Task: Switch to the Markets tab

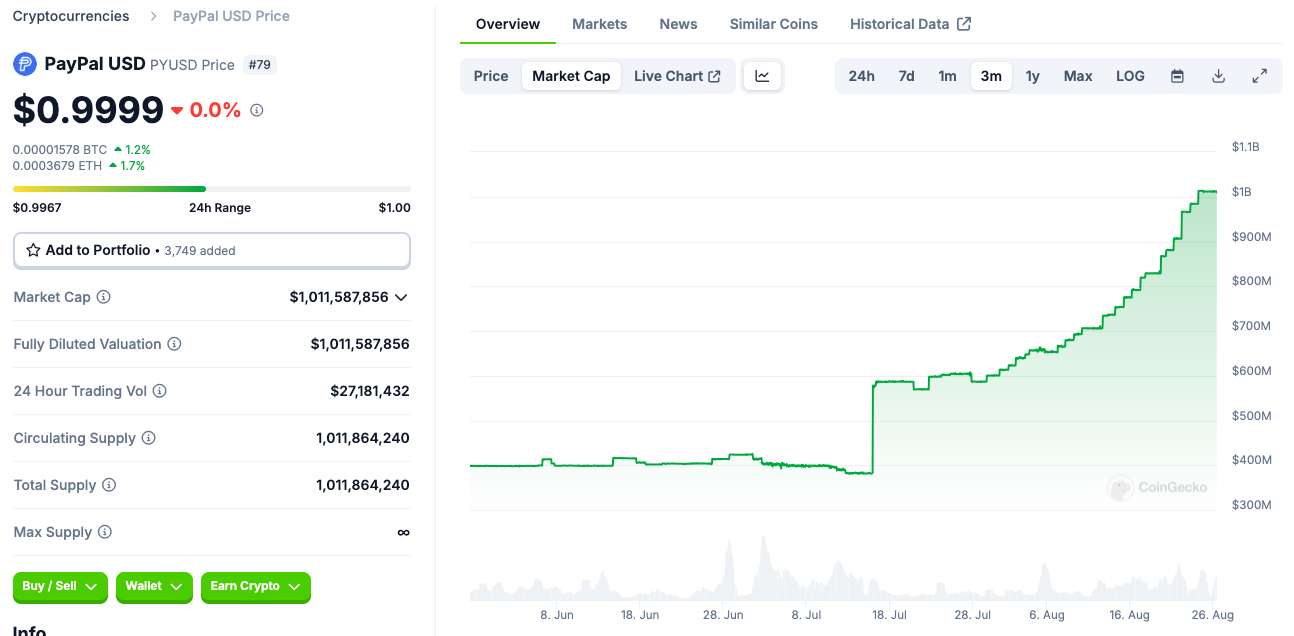Action: pyautogui.click(x=599, y=24)
